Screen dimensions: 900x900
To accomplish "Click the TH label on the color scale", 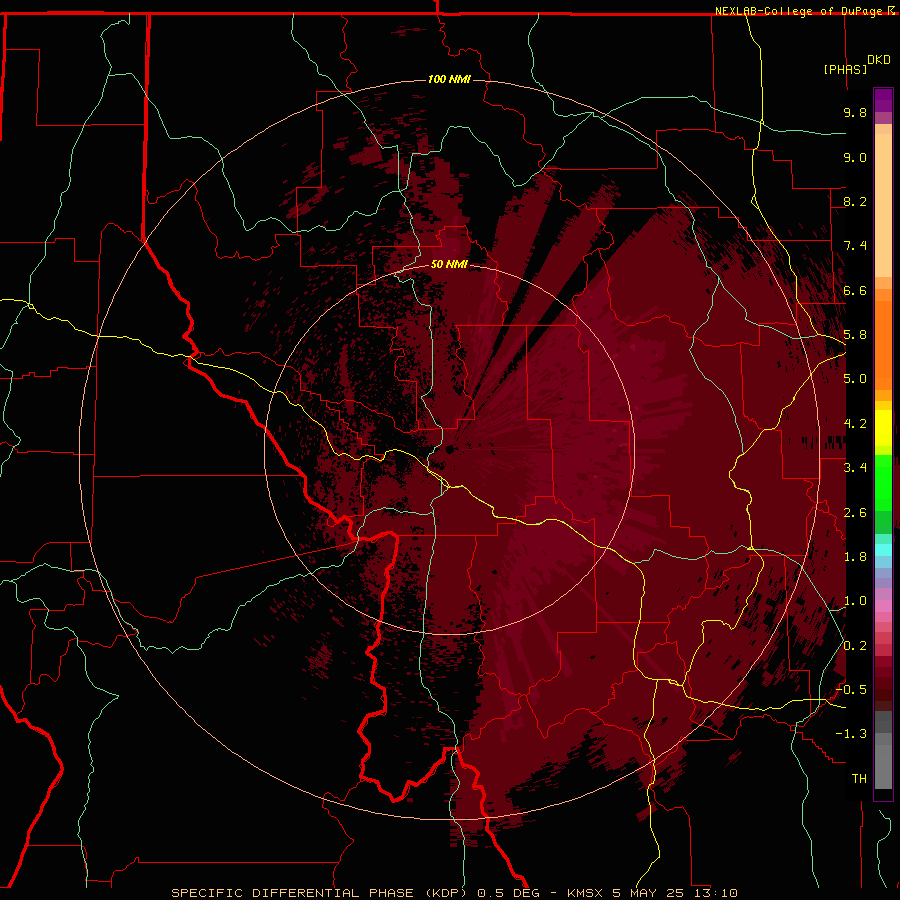I will click(859, 779).
